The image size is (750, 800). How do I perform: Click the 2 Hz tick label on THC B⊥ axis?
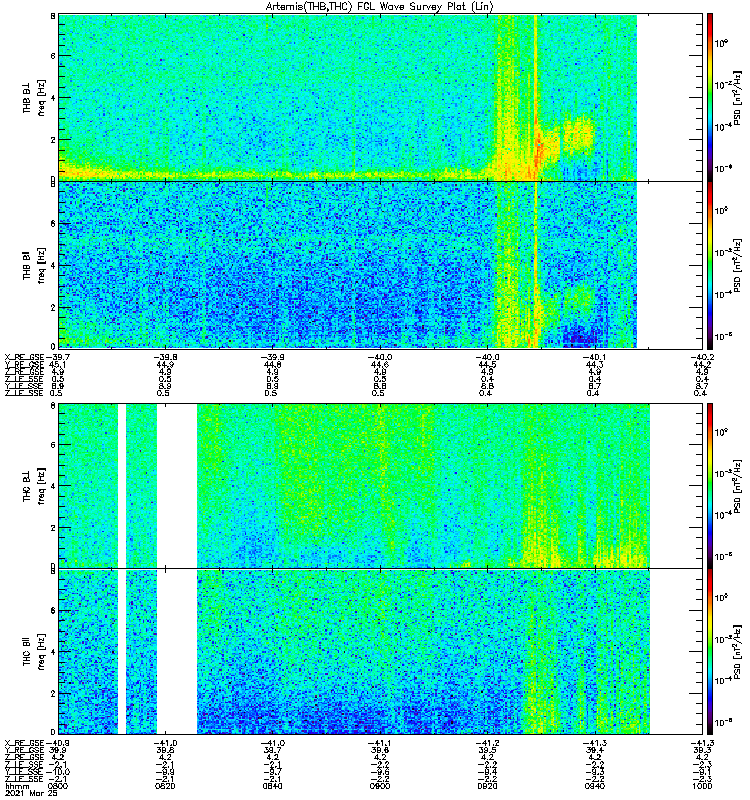[x=53, y=528]
